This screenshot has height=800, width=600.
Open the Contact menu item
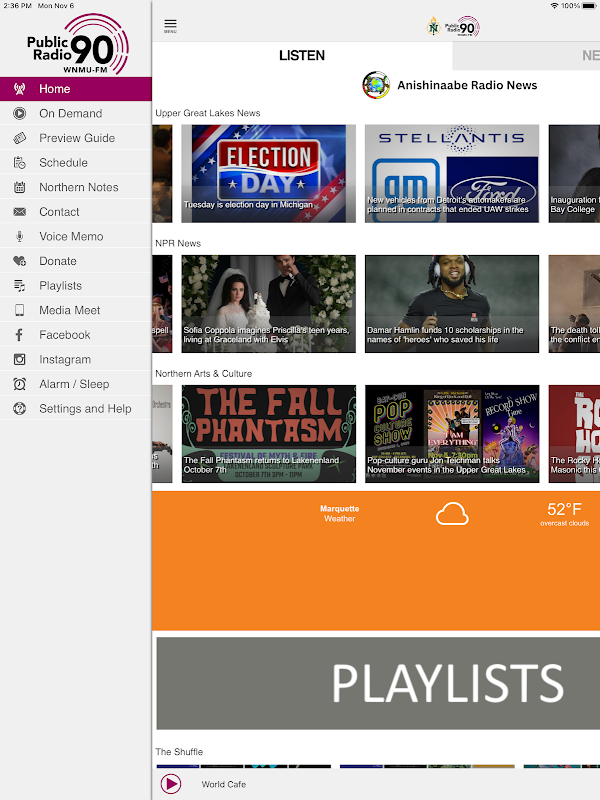point(76,212)
